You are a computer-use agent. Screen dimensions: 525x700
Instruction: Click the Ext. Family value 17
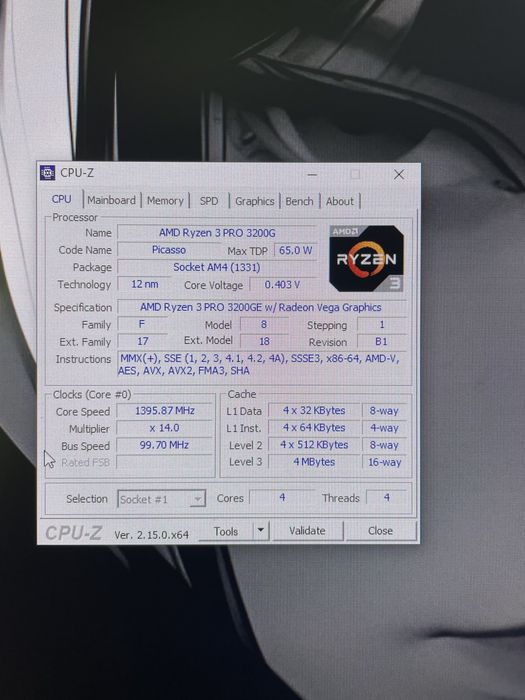(x=142, y=342)
